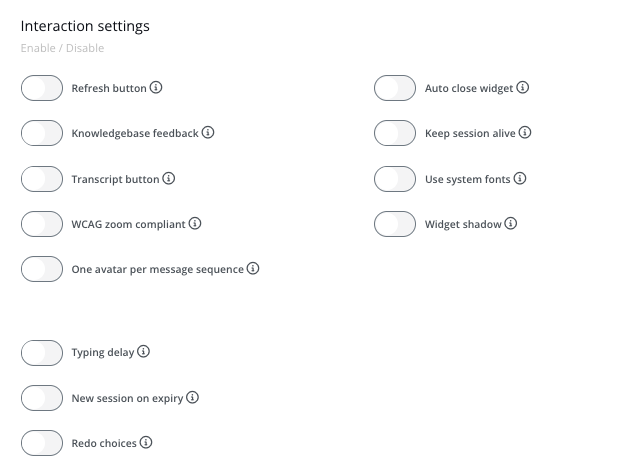Open info icon next to Refresh button

(156, 87)
